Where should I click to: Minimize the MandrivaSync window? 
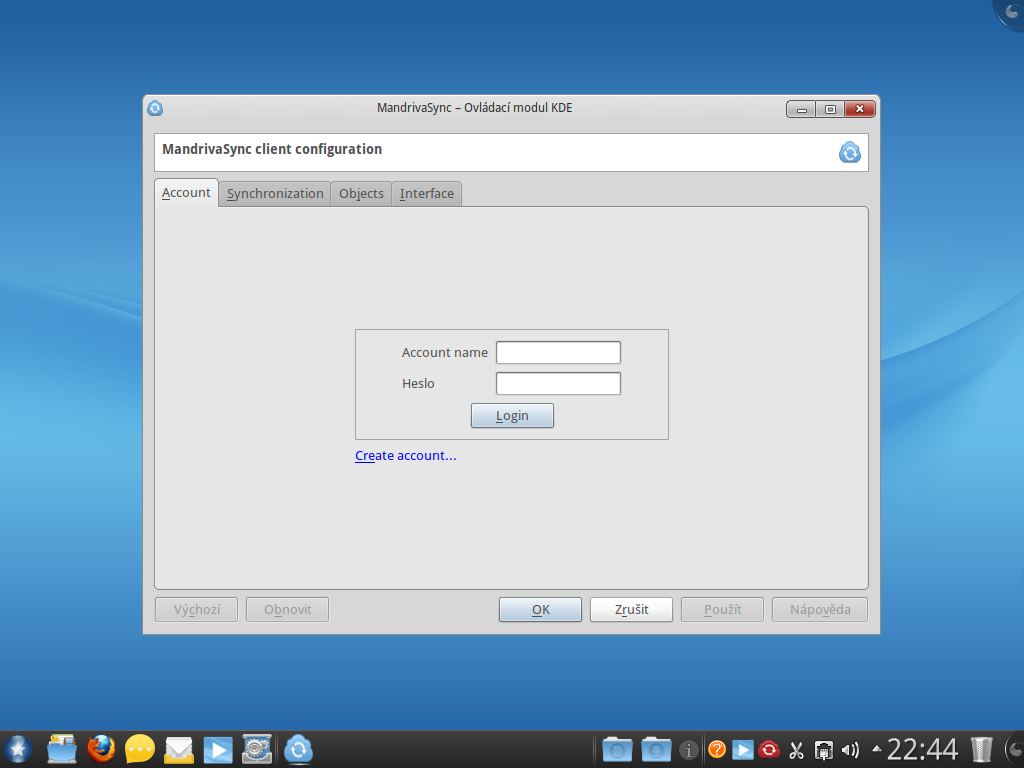(x=801, y=109)
